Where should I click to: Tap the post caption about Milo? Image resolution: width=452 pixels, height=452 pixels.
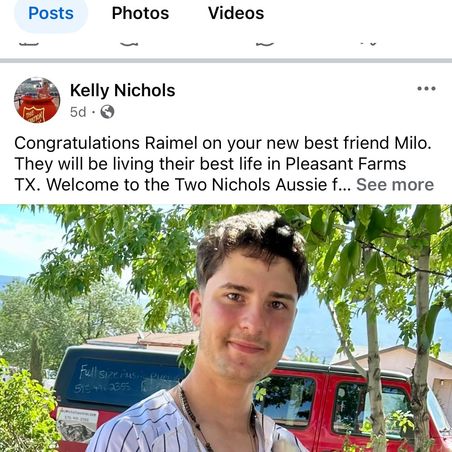tap(224, 164)
